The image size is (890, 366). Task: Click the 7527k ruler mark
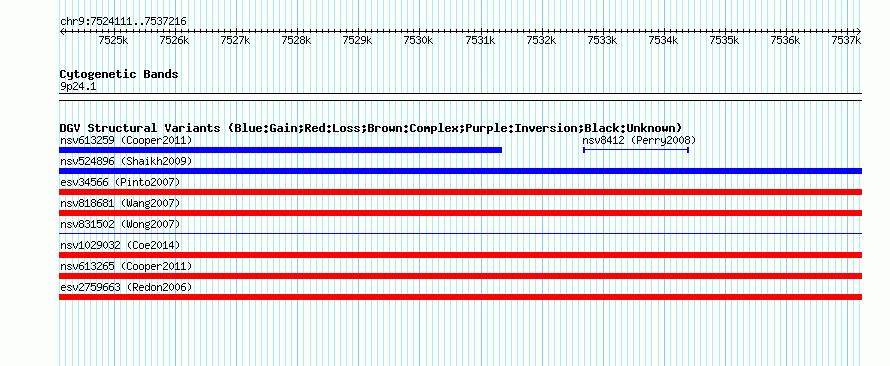236,40
